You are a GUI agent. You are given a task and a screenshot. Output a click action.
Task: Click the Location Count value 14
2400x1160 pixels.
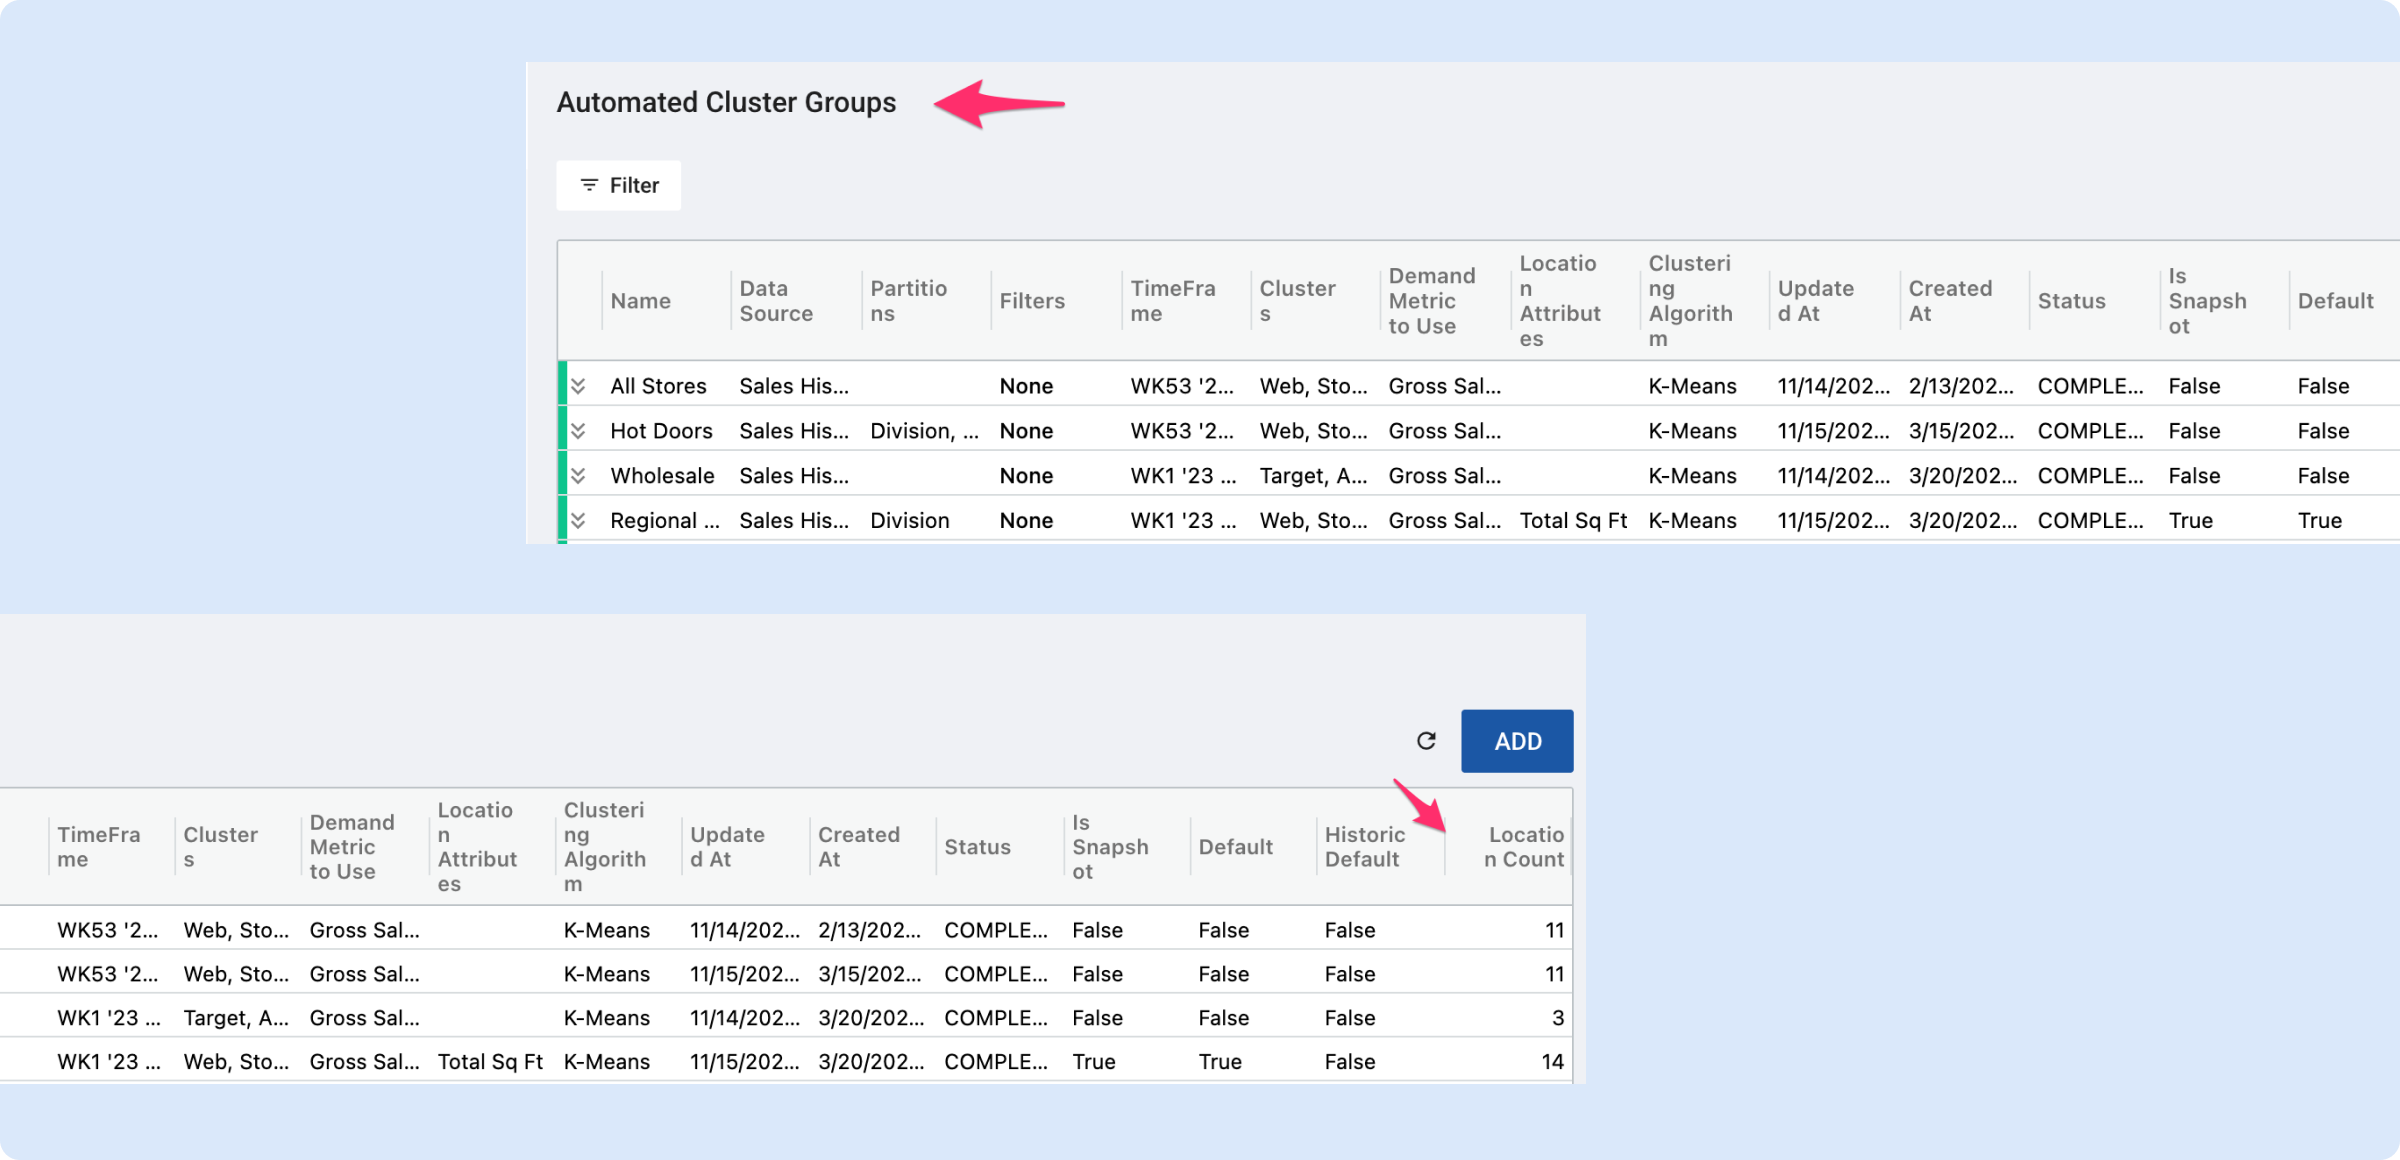pos(1551,1062)
